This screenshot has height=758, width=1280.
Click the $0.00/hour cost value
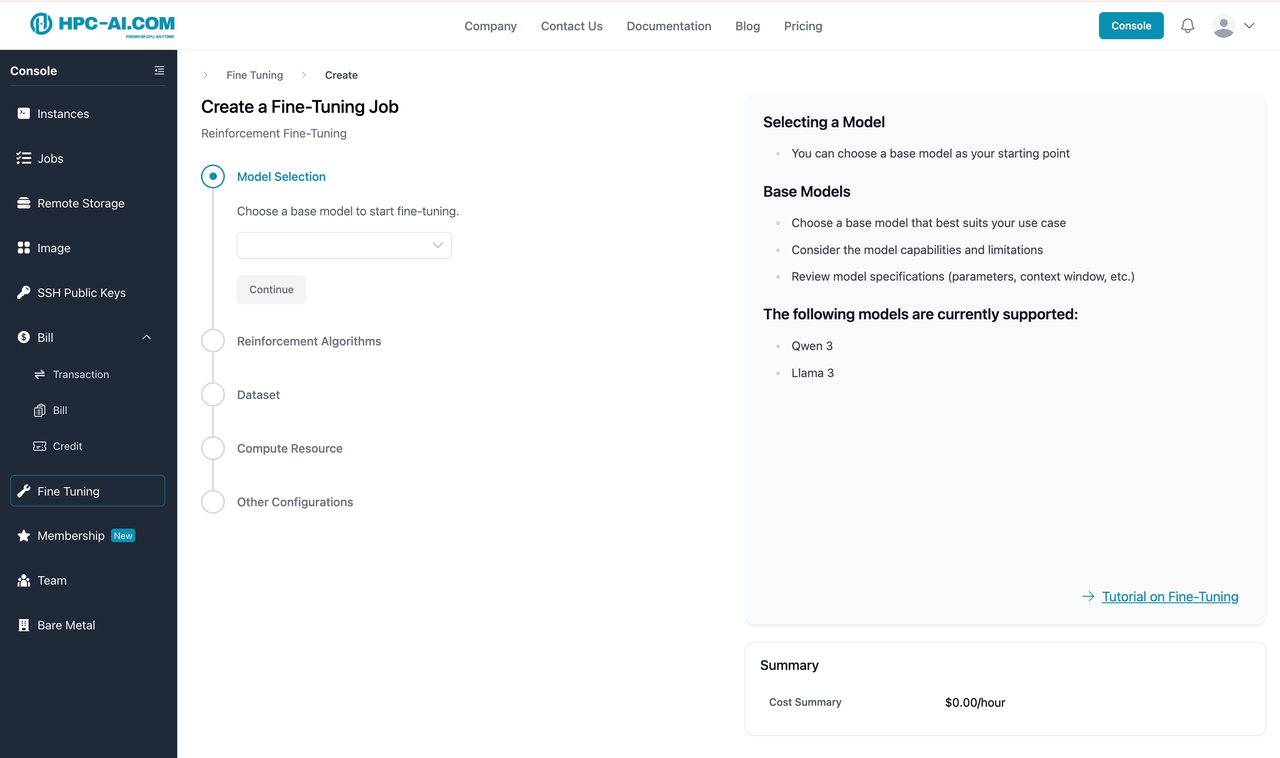tap(975, 703)
